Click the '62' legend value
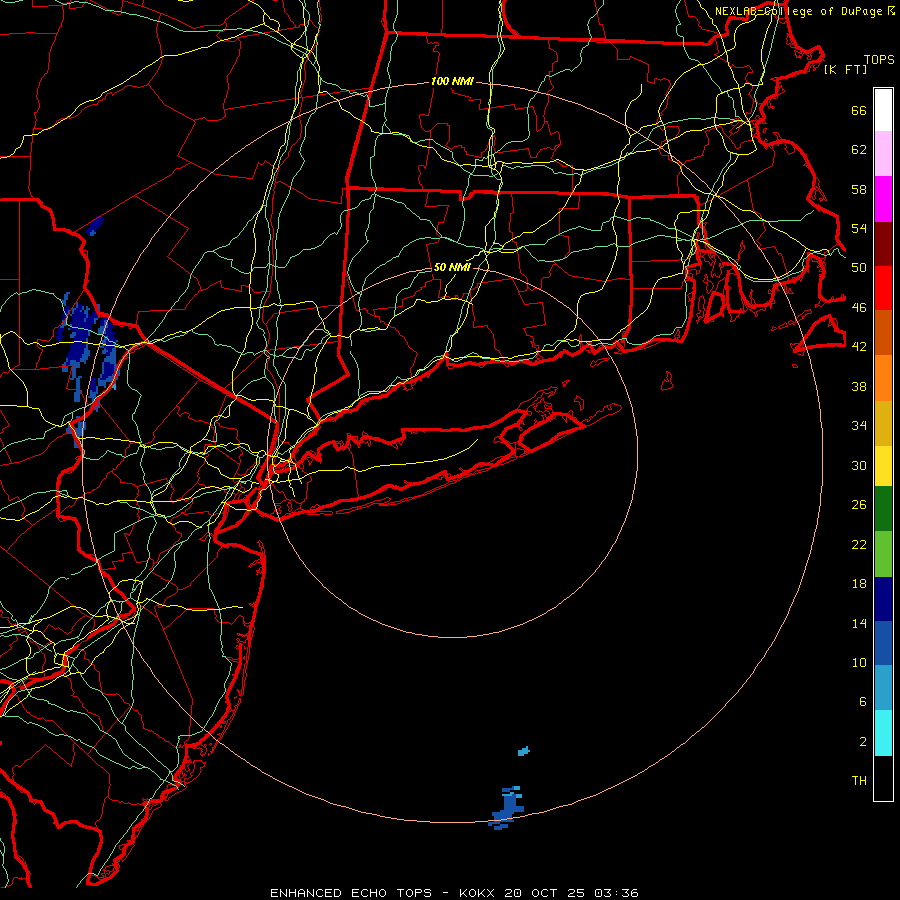This screenshot has height=900, width=900. 859,150
